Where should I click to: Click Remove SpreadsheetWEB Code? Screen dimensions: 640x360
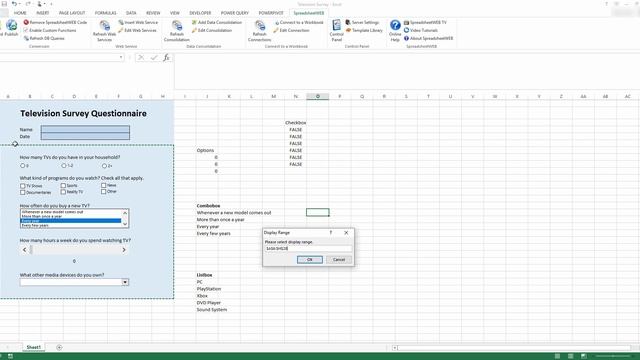55,22
